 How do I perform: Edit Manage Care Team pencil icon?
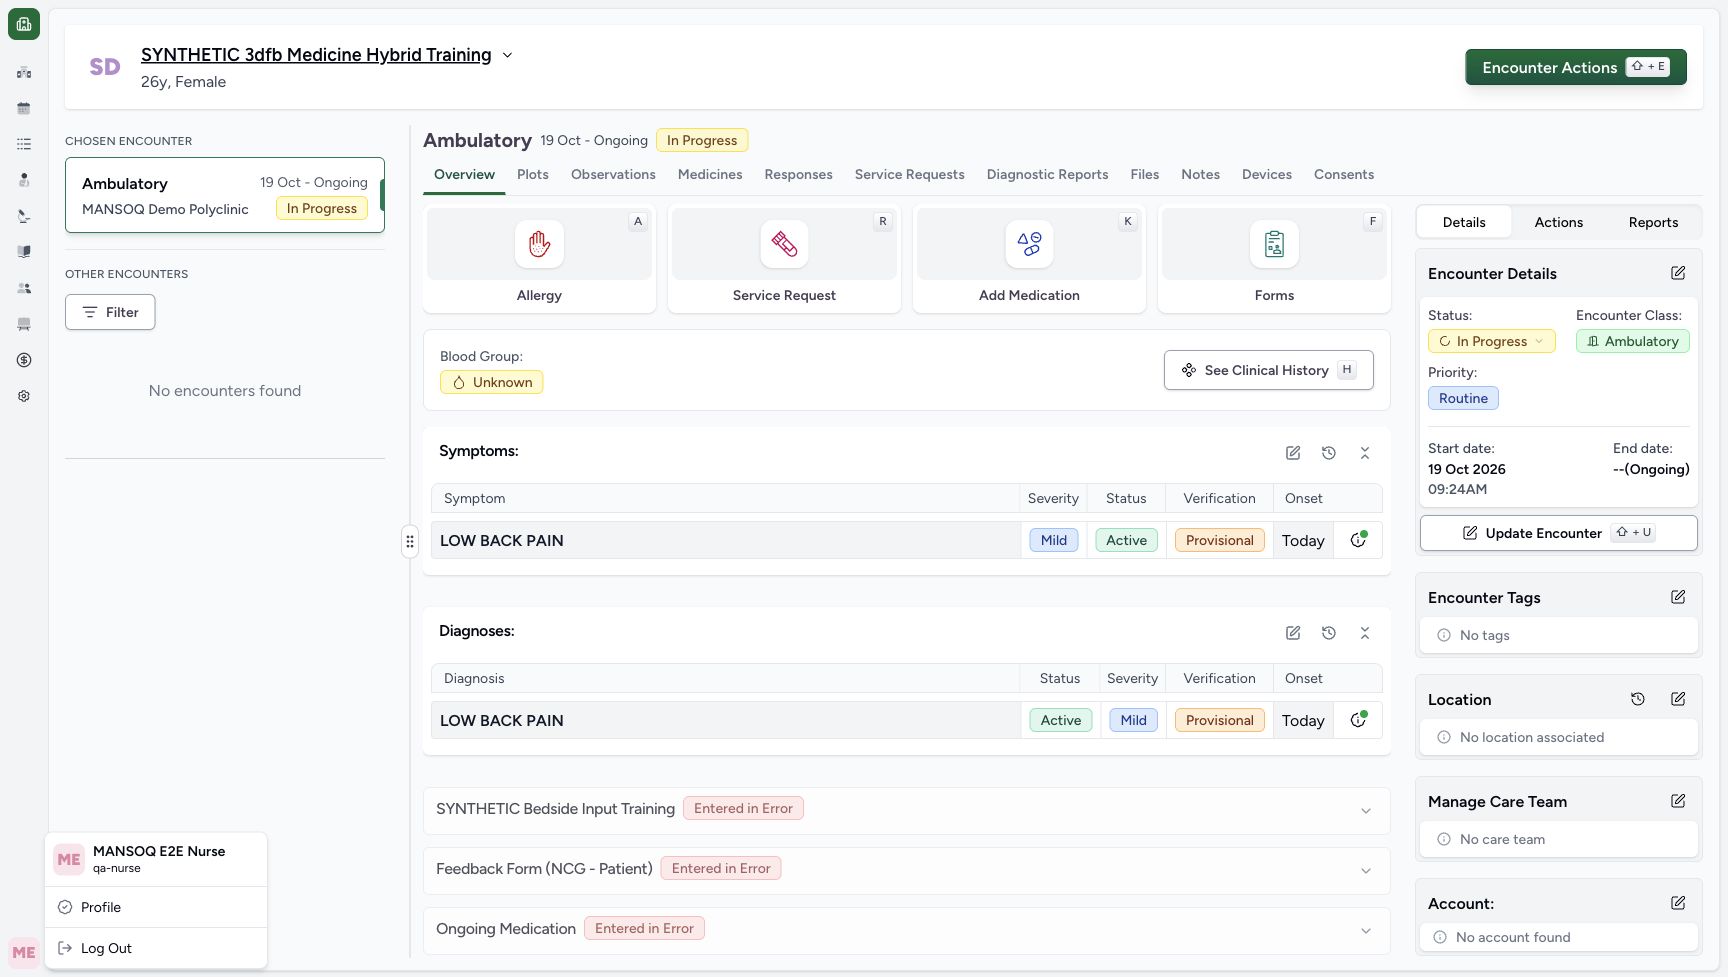1678,801
